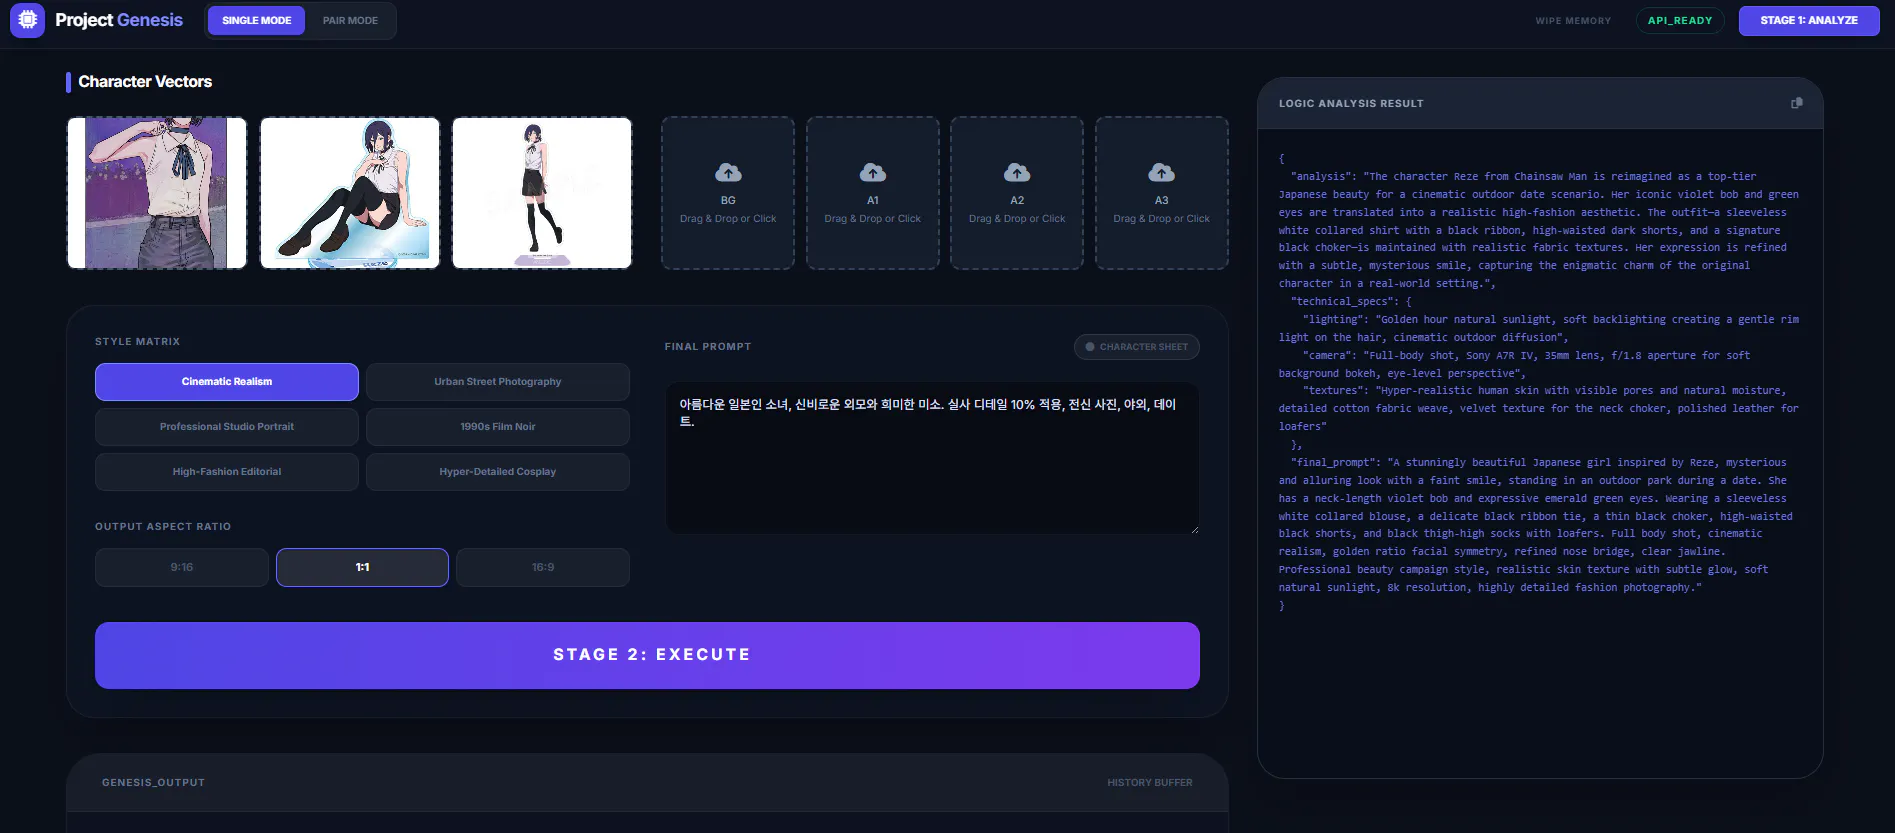The image size is (1895, 833).
Task: Click 'Drag & Drop or Click' under BG slot
Action: click(728, 219)
